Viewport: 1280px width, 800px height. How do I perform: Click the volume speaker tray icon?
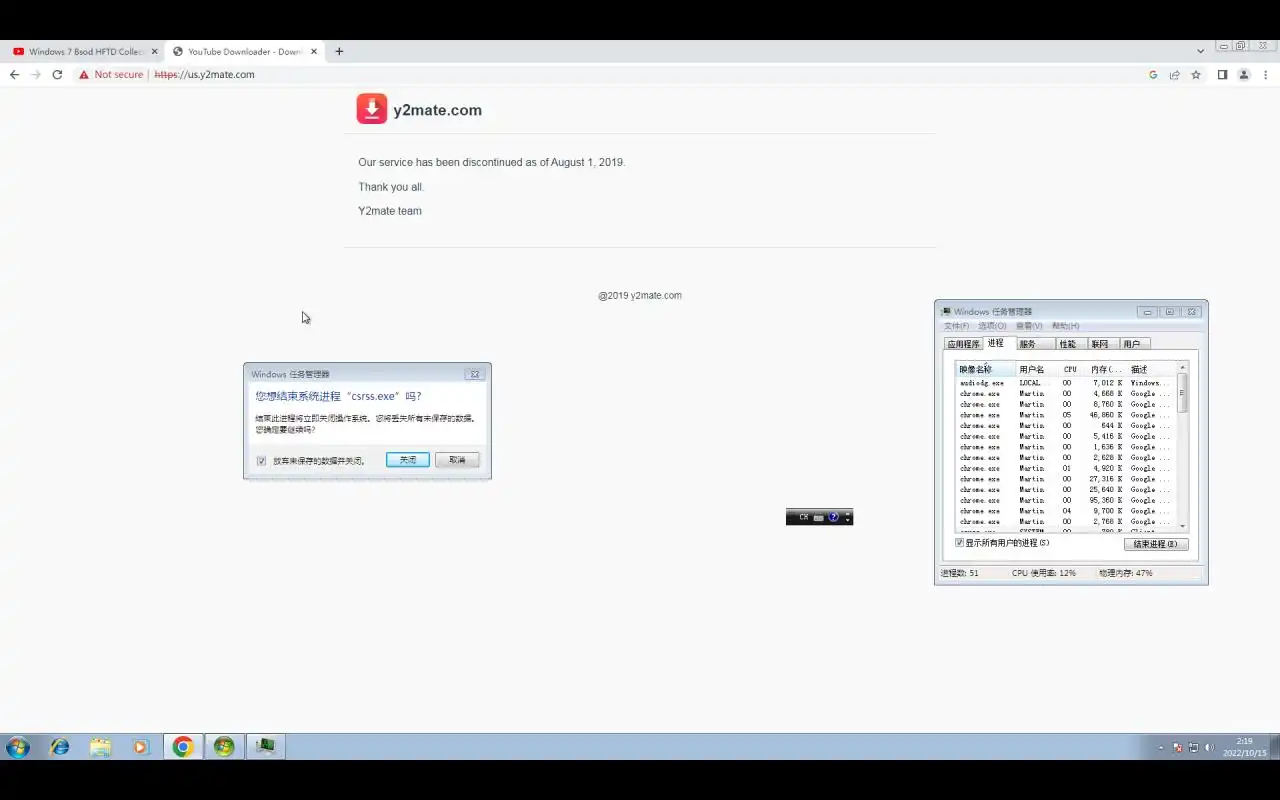tap(1209, 747)
